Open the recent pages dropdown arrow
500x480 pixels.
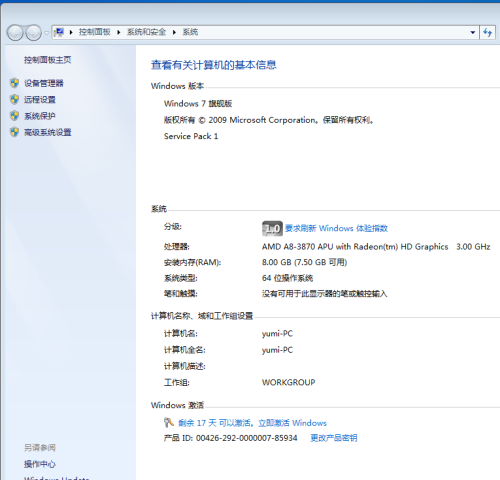(47, 33)
